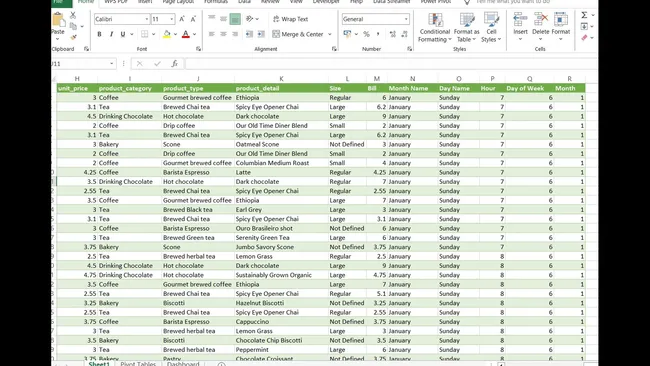Decrease font size with the smaller A

pos(193,19)
